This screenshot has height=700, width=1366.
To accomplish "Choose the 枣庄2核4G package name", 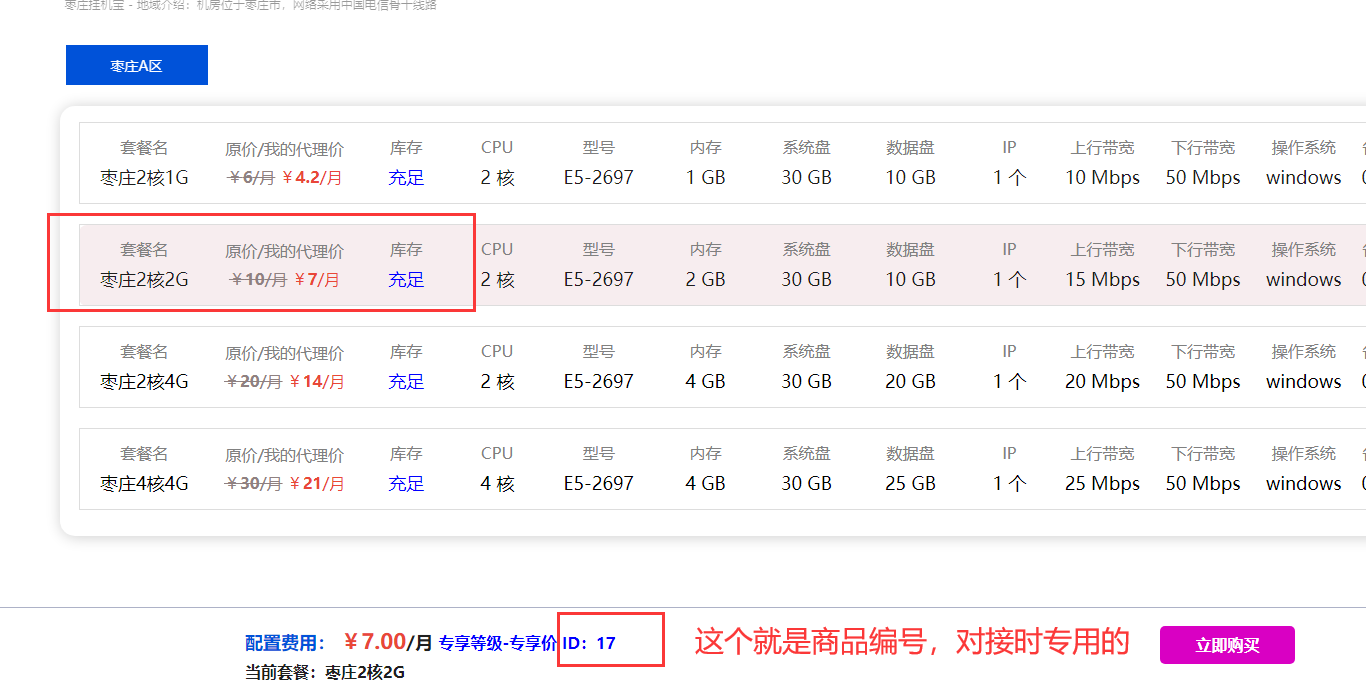I will [144, 382].
